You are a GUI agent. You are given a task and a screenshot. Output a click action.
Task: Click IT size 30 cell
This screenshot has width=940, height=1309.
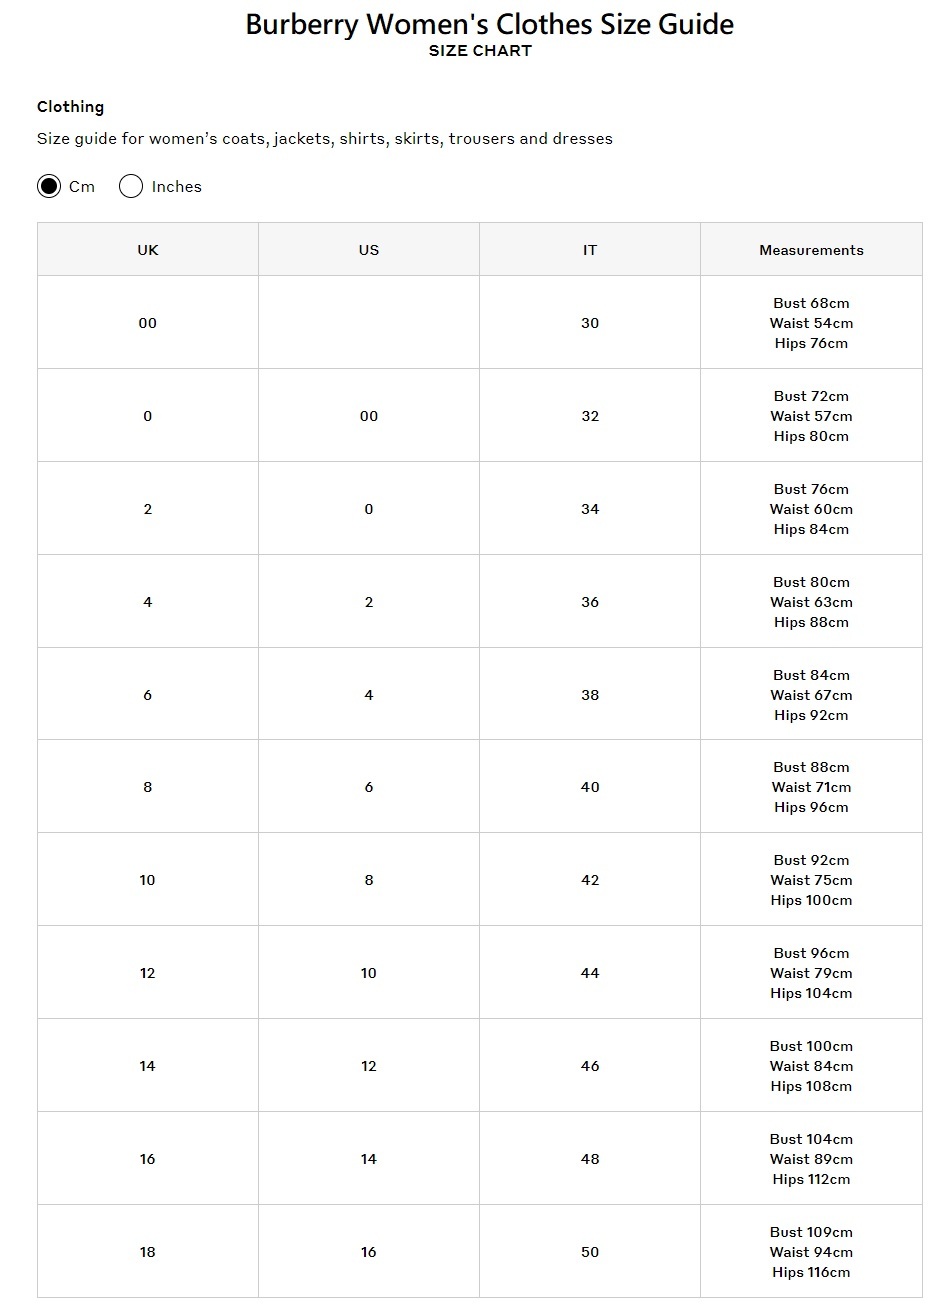[590, 323]
